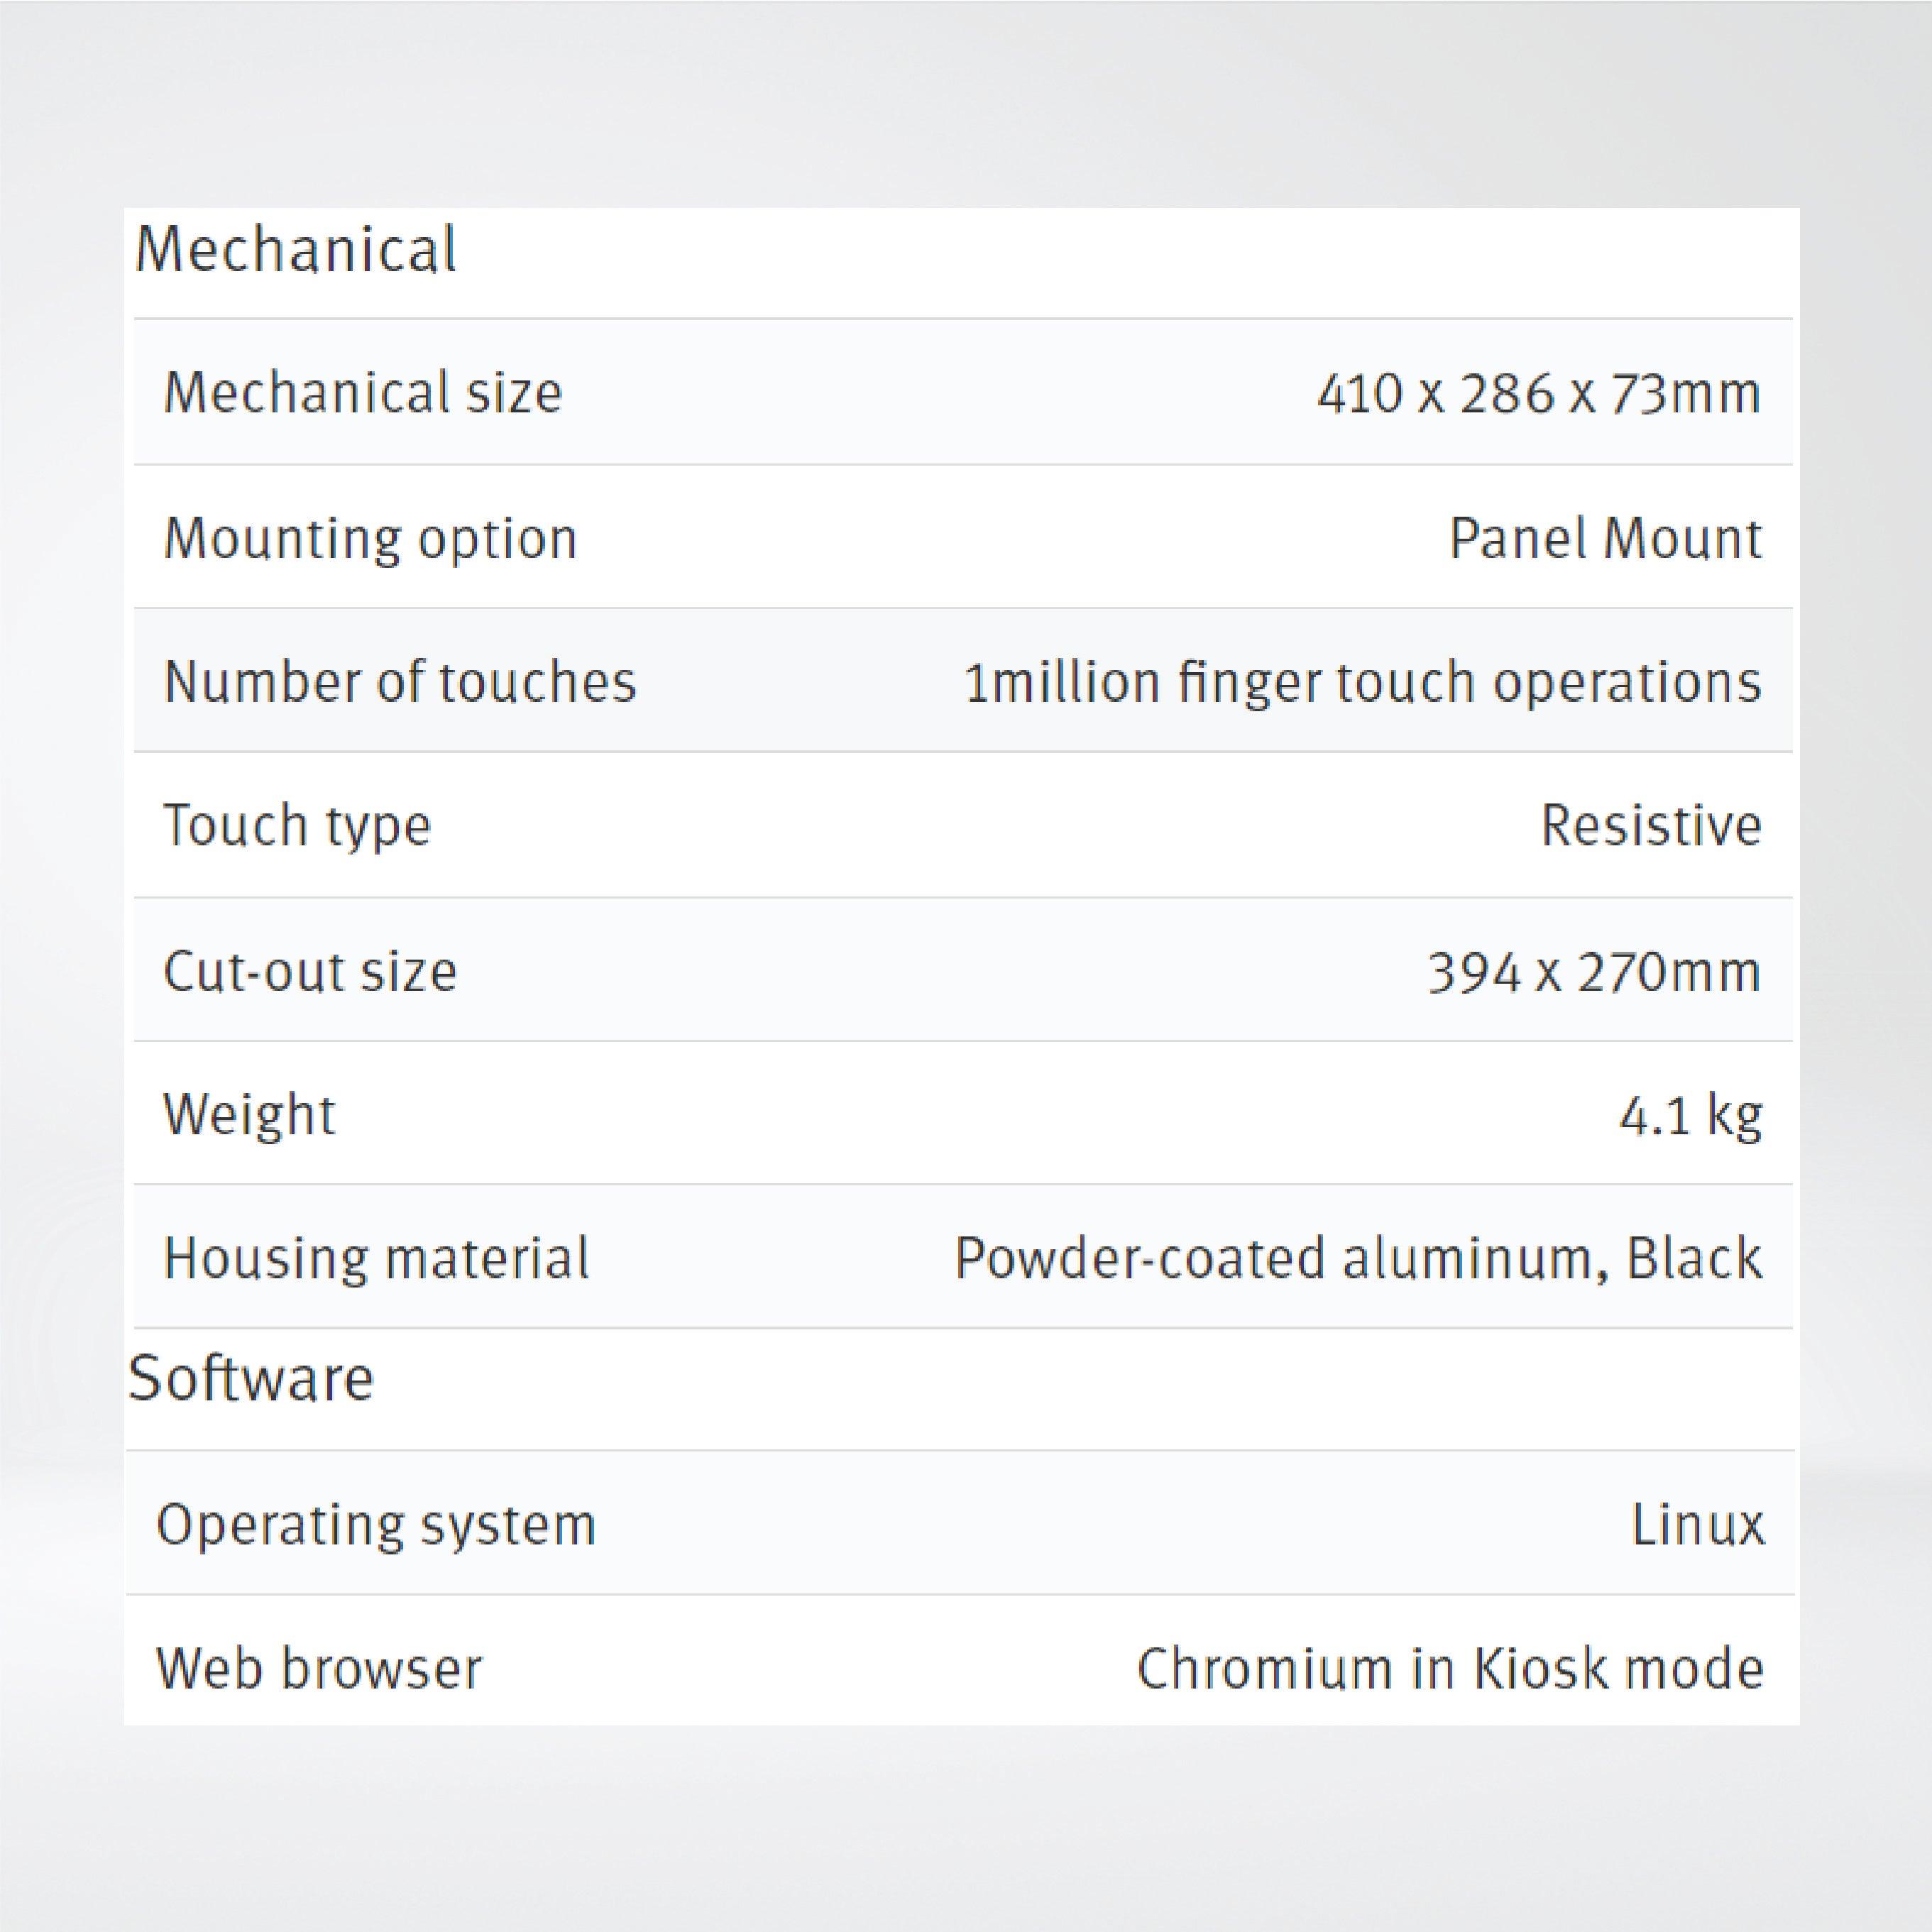This screenshot has height=1932, width=1932.
Task: Select the Mechanical size label
Action: [363, 392]
